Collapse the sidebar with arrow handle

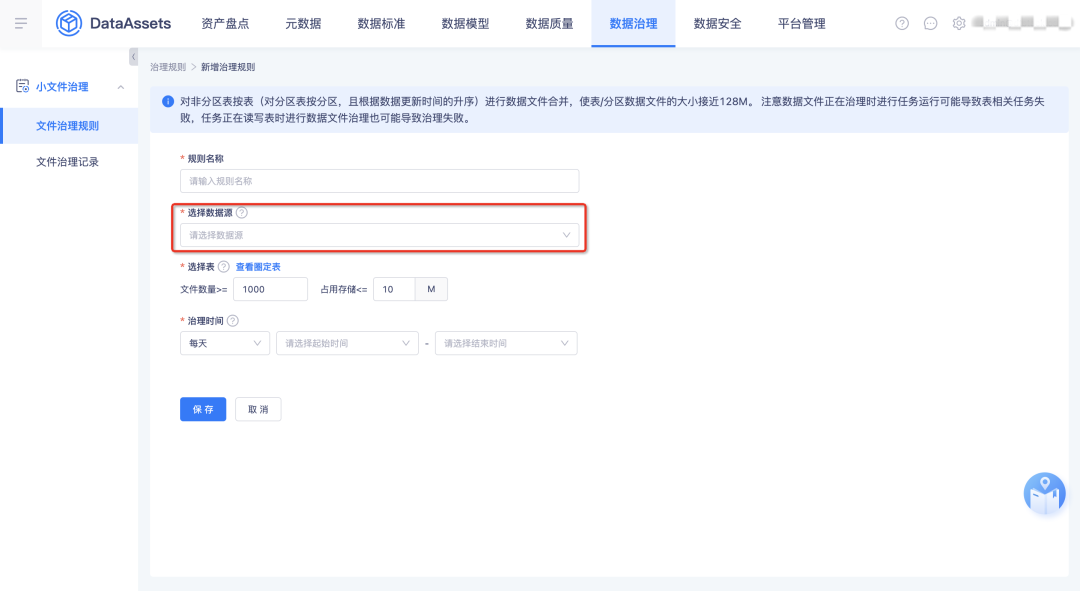tap(134, 56)
